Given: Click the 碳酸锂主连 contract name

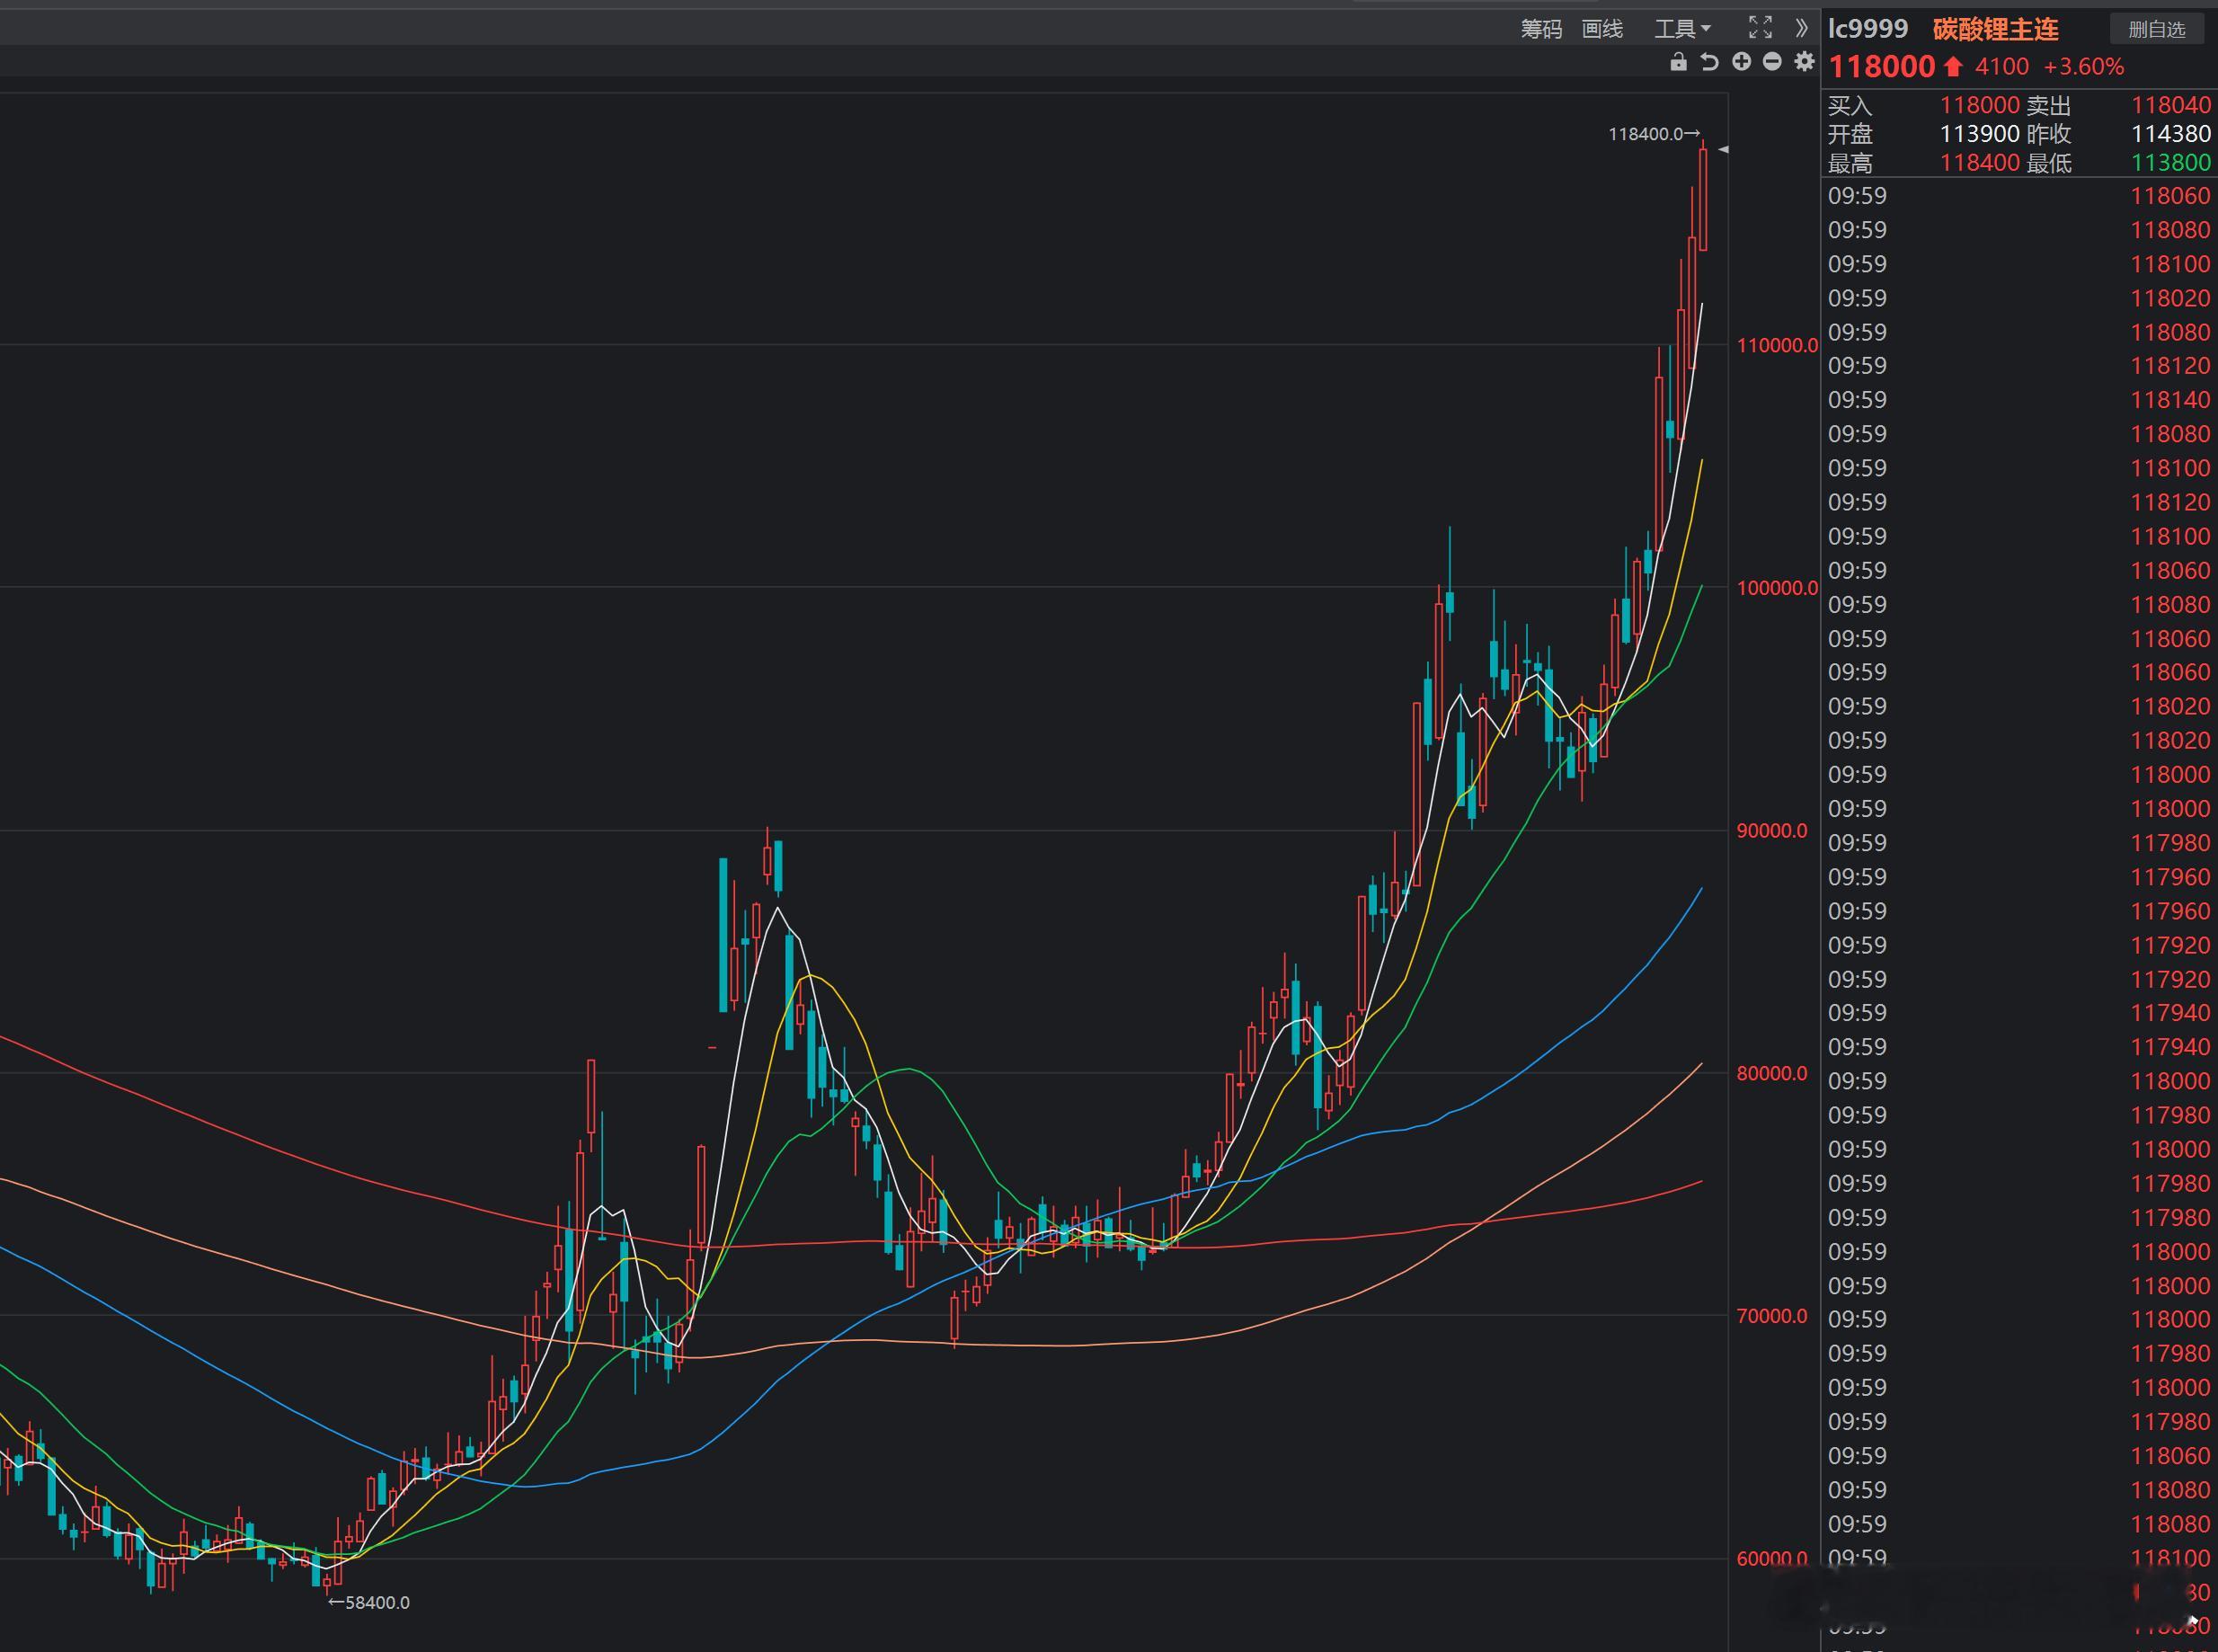Looking at the screenshot, I should (1995, 29).
